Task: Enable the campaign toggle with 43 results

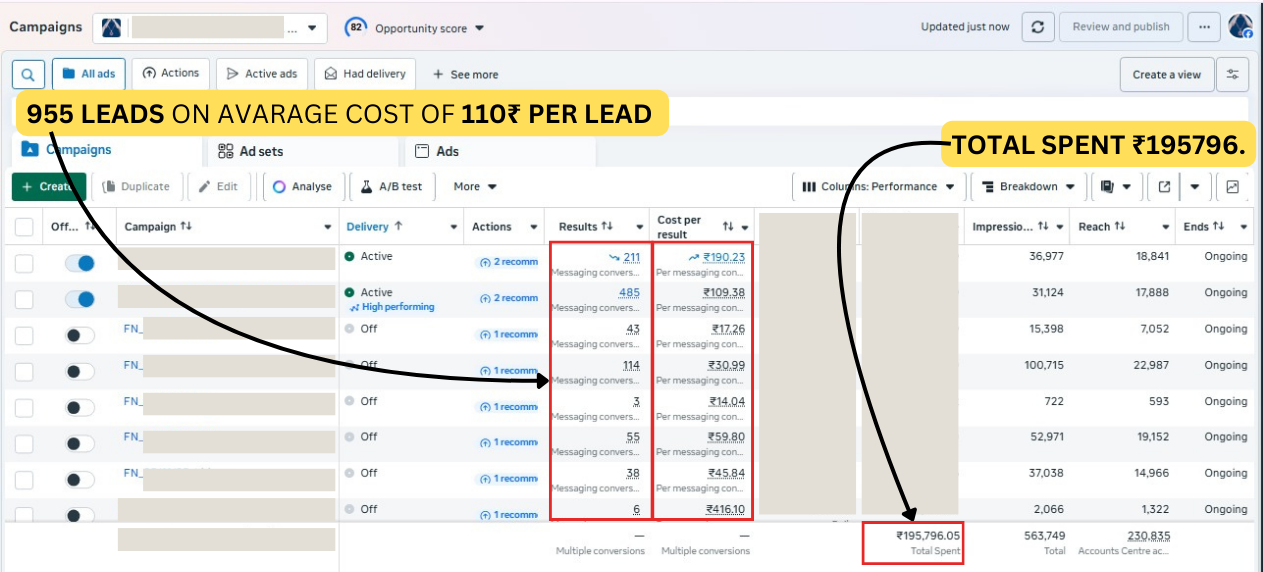Action: 79,335
